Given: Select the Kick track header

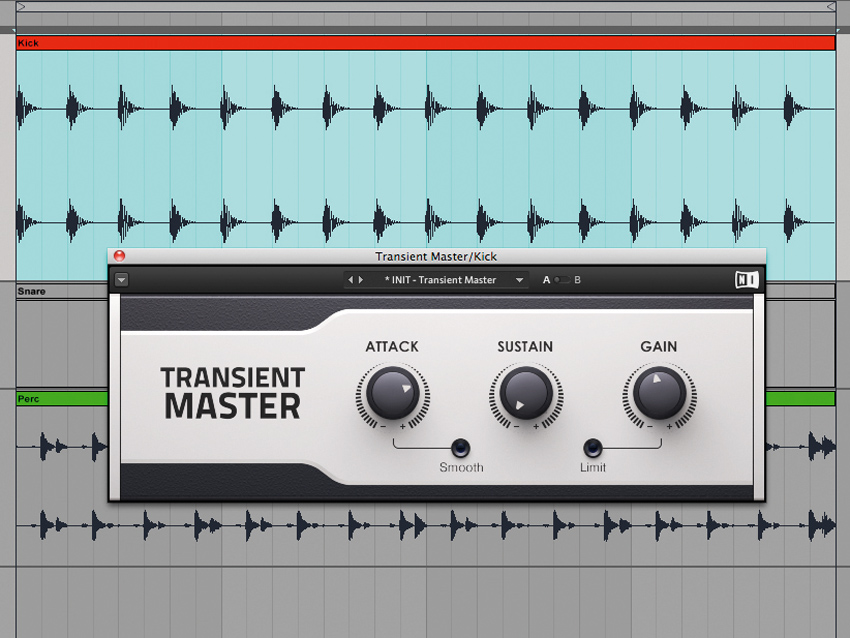Looking at the screenshot, I should point(426,43).
